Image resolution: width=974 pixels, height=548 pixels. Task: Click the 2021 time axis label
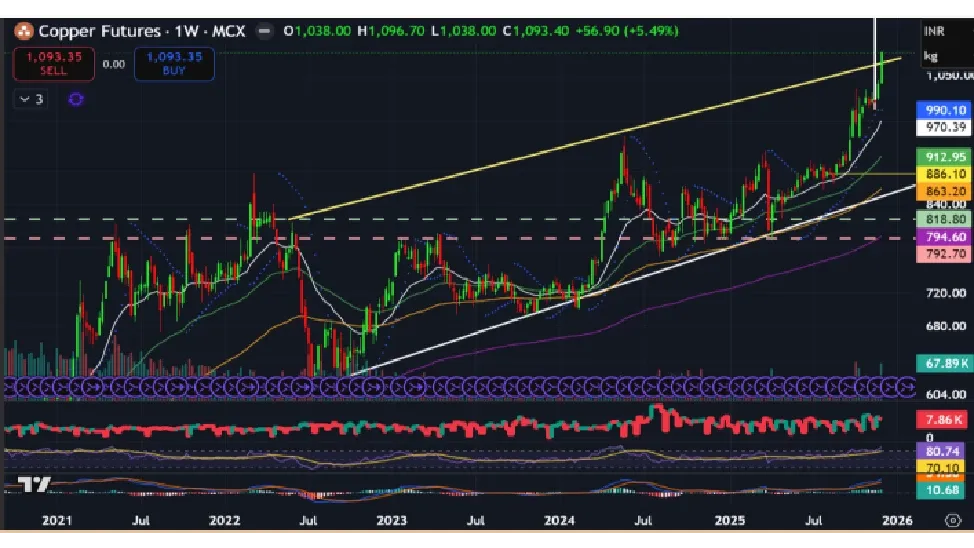pos(57,521)
